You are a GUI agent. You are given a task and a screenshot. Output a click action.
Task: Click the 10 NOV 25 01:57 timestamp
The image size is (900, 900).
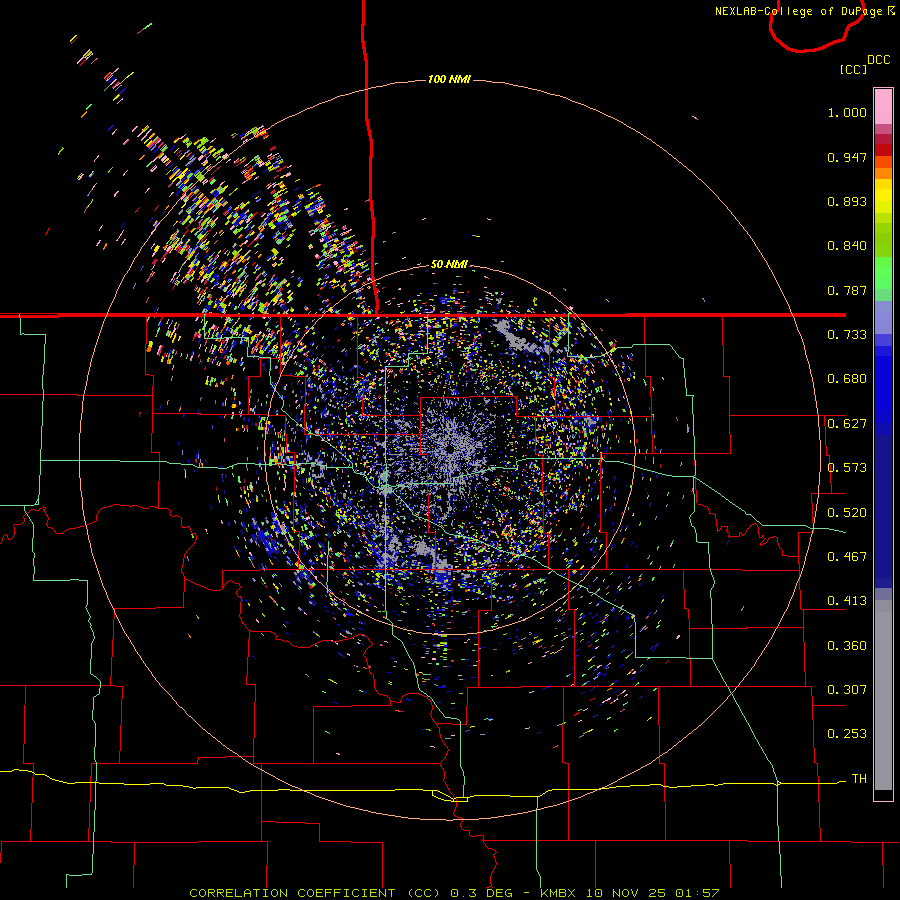tap(653, 893)
